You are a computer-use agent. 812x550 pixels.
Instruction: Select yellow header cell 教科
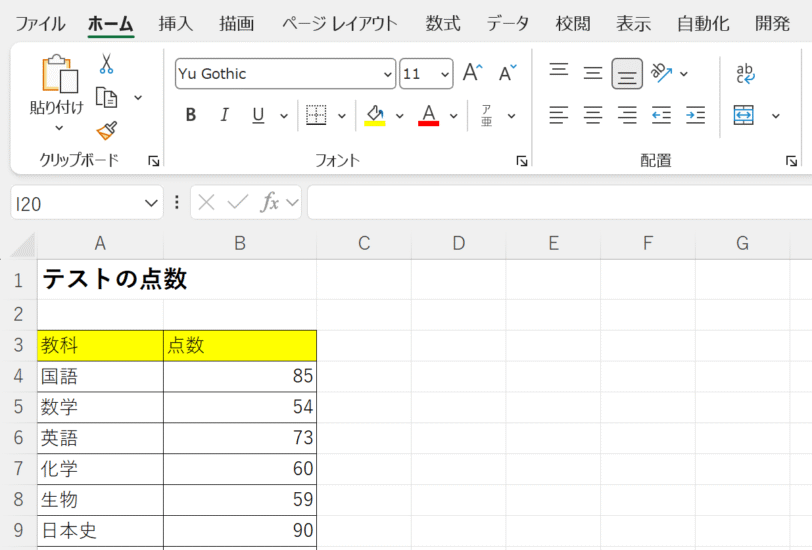(x=100, y=345)
